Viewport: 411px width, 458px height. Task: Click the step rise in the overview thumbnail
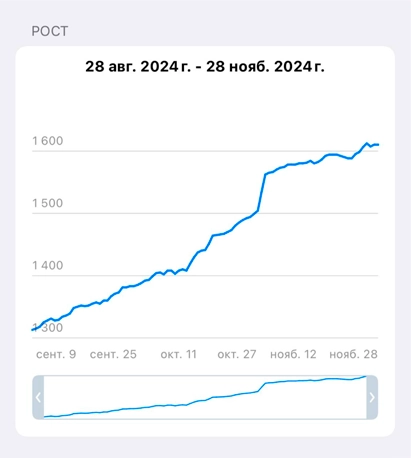coord(262,387)
